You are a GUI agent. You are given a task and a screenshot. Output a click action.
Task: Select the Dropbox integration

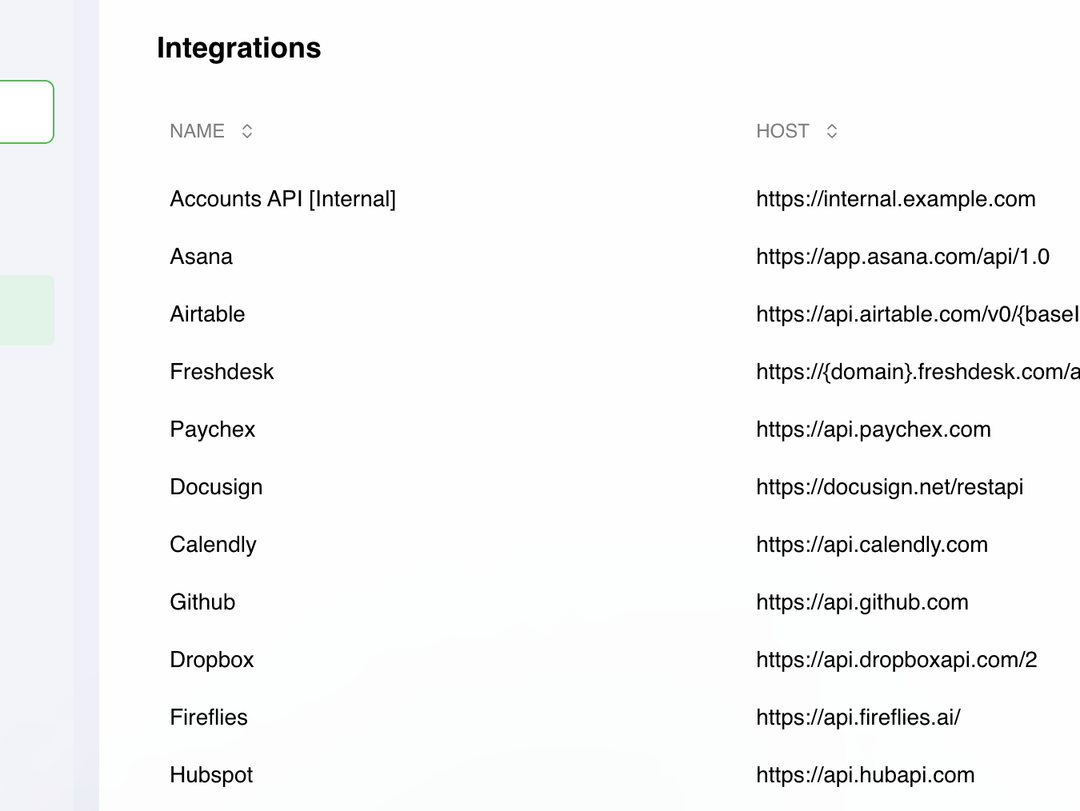(x=212, y=659)
